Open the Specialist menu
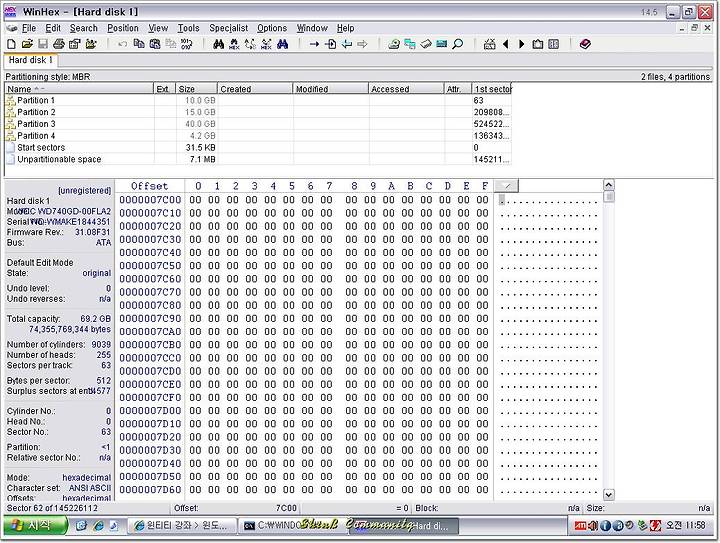 point(228,28)
